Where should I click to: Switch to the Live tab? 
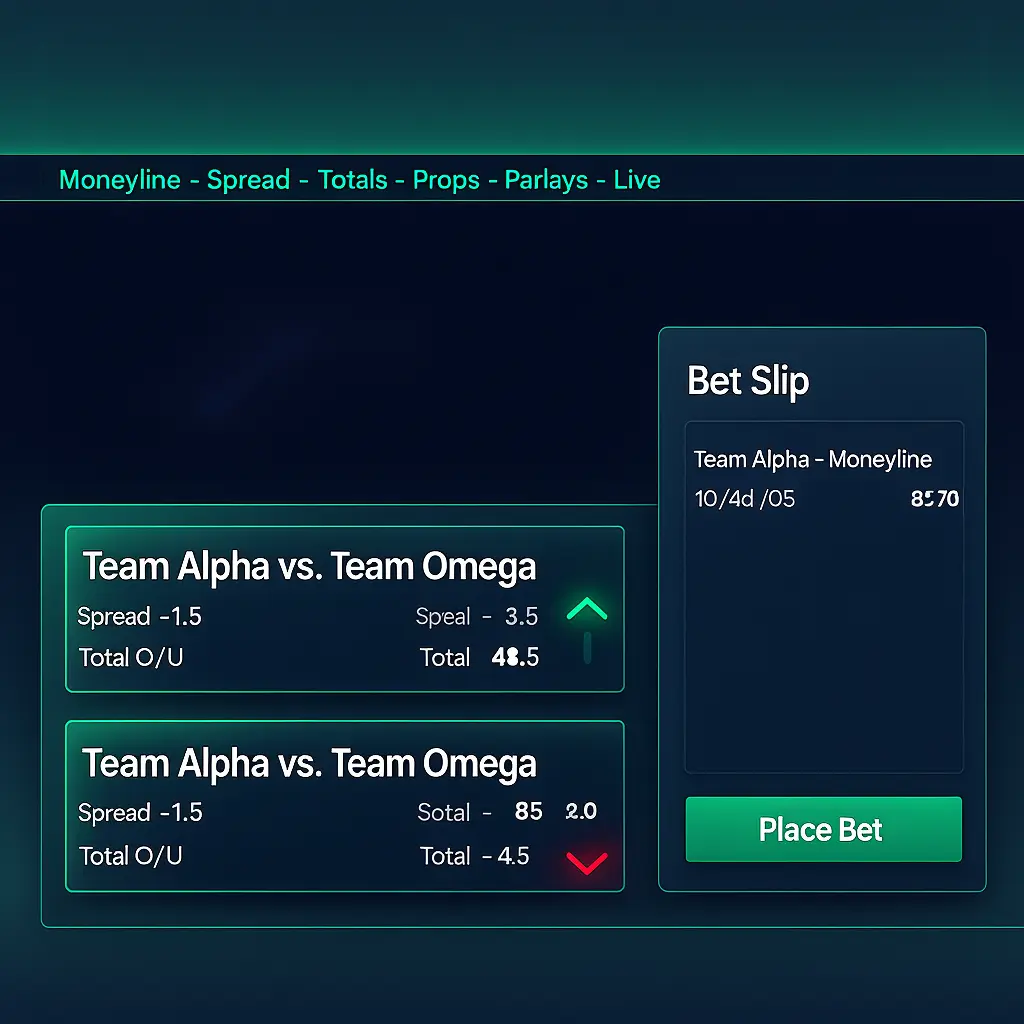(637, 180)
